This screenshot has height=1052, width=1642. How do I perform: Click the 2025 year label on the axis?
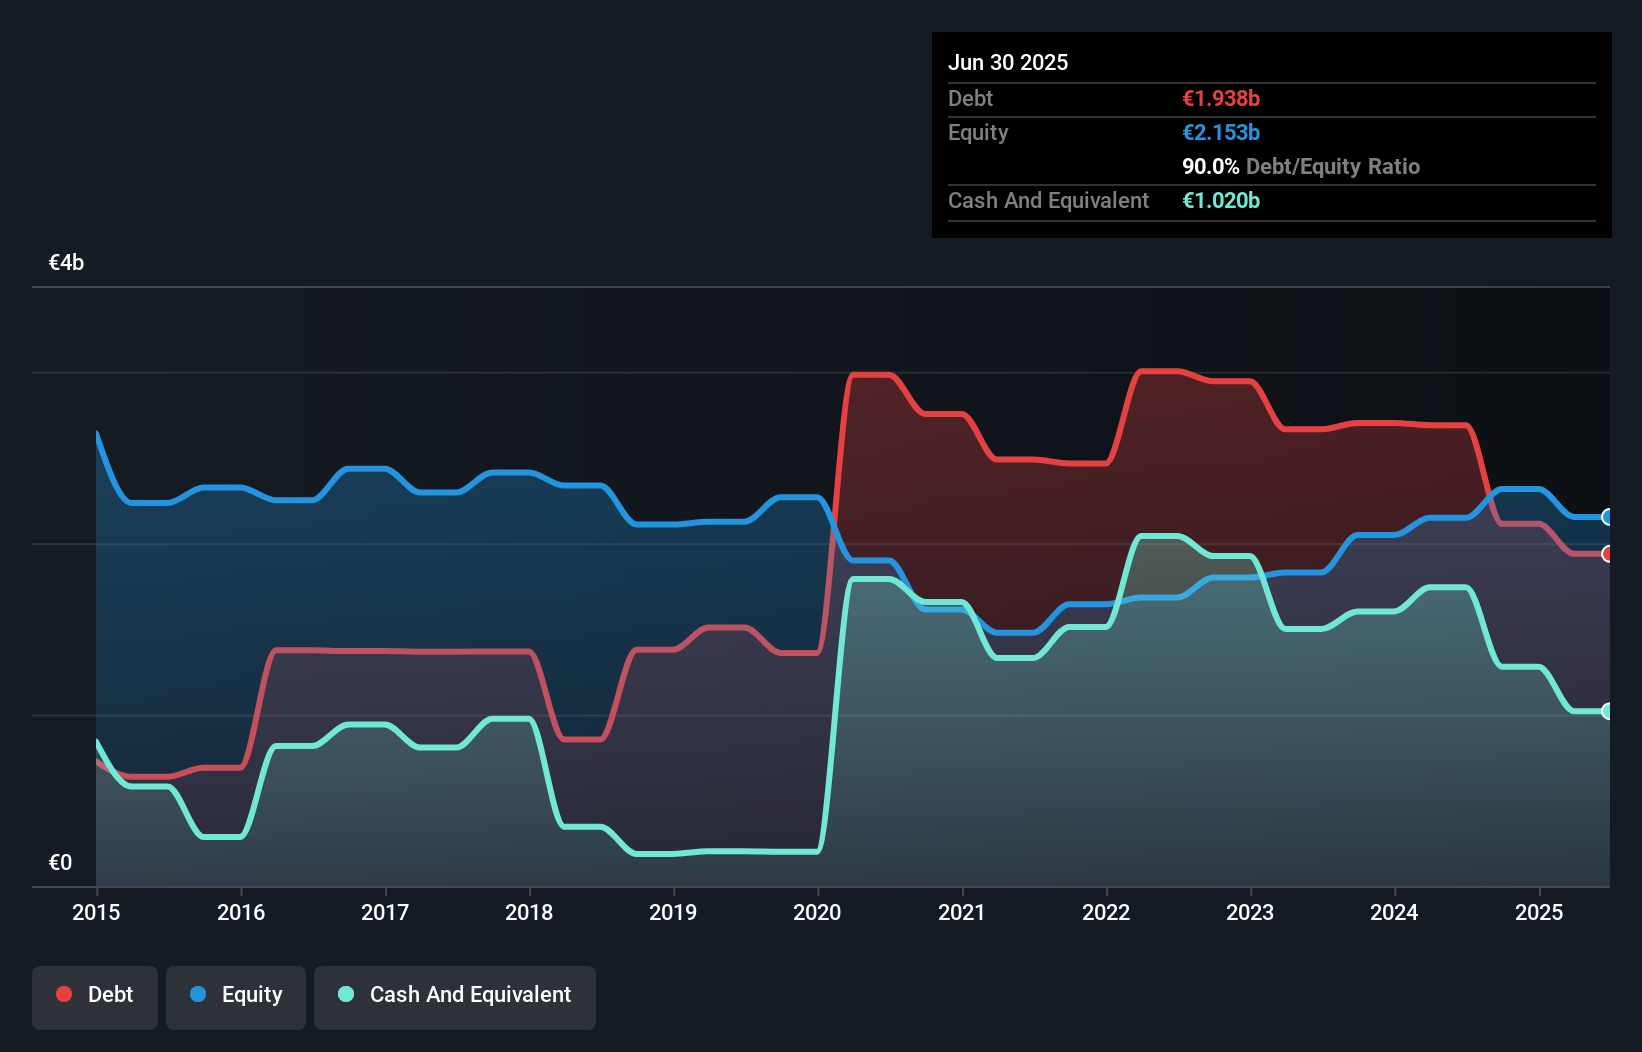point(1540,912)
